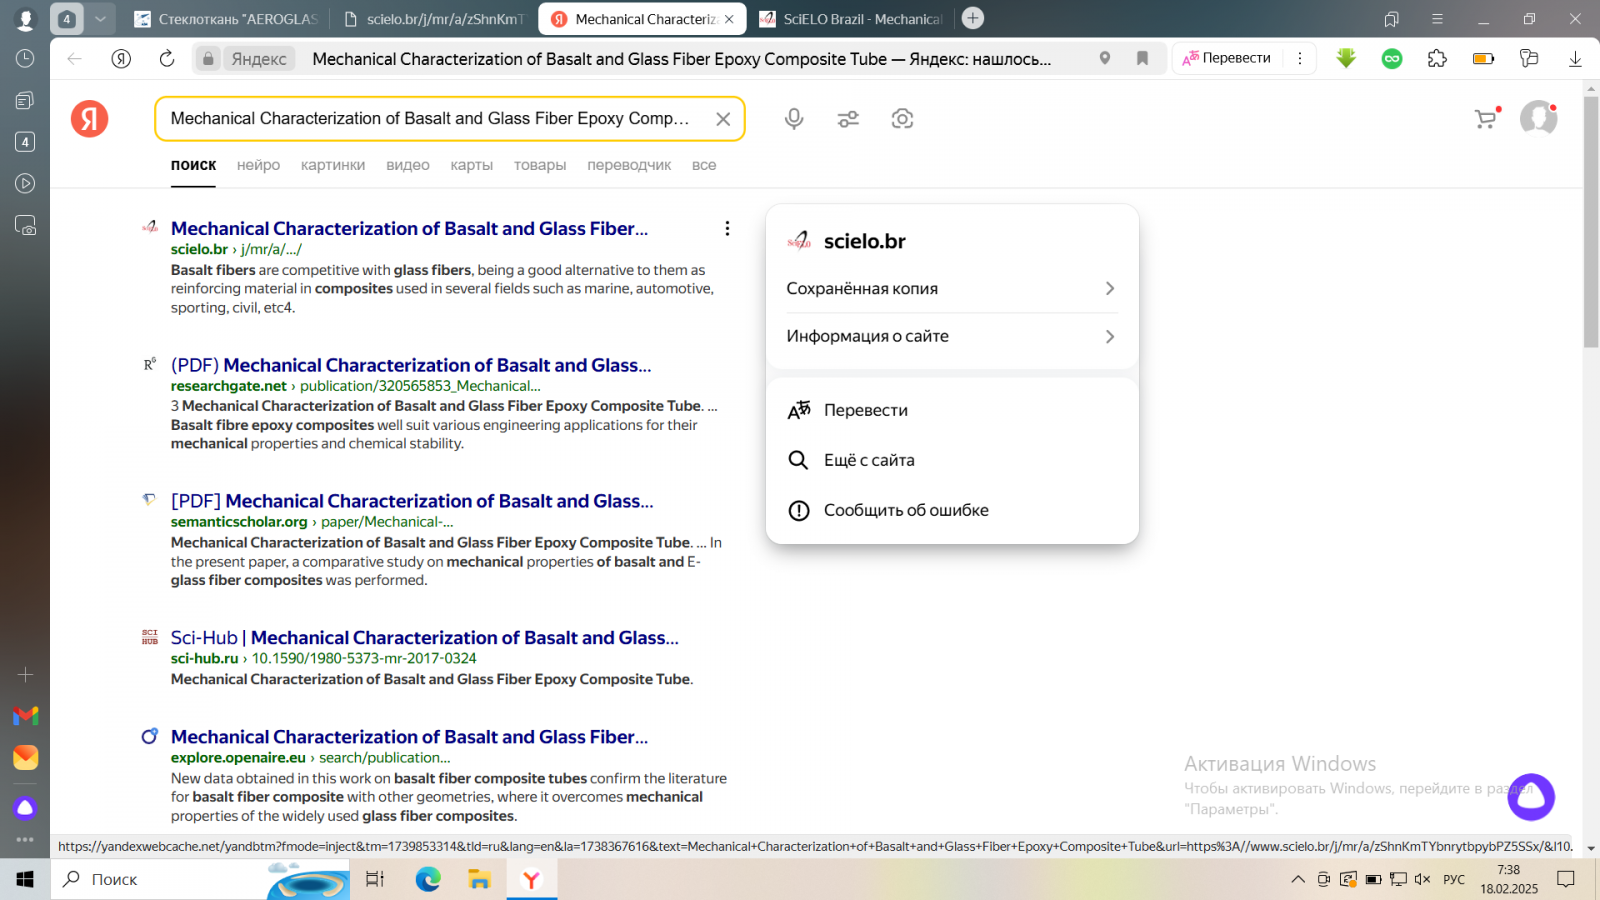Click the site security lock icon

207,59
